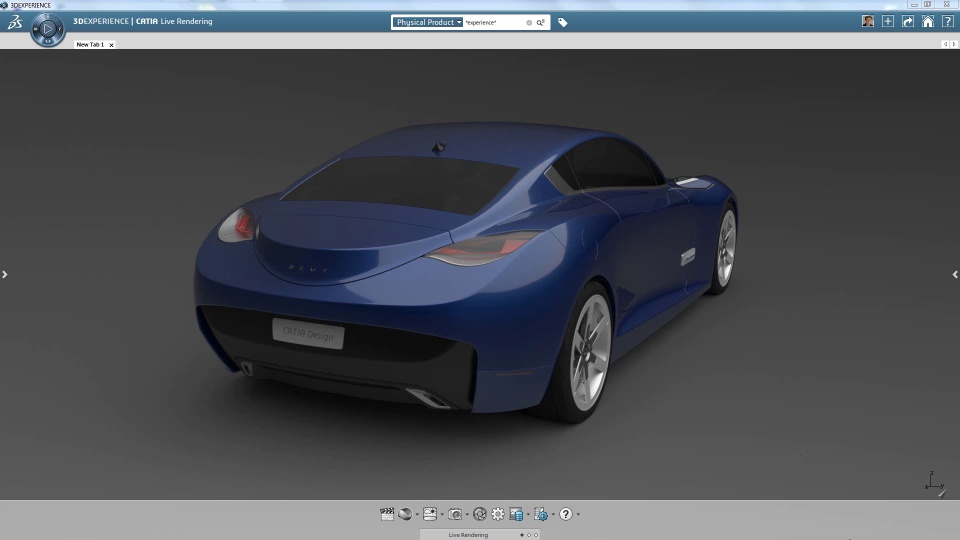This screenshot has height=540, width=960.
Task: Open the gear settings icon in toolbar
Action: pyautogui.click(x=498, y=514)
